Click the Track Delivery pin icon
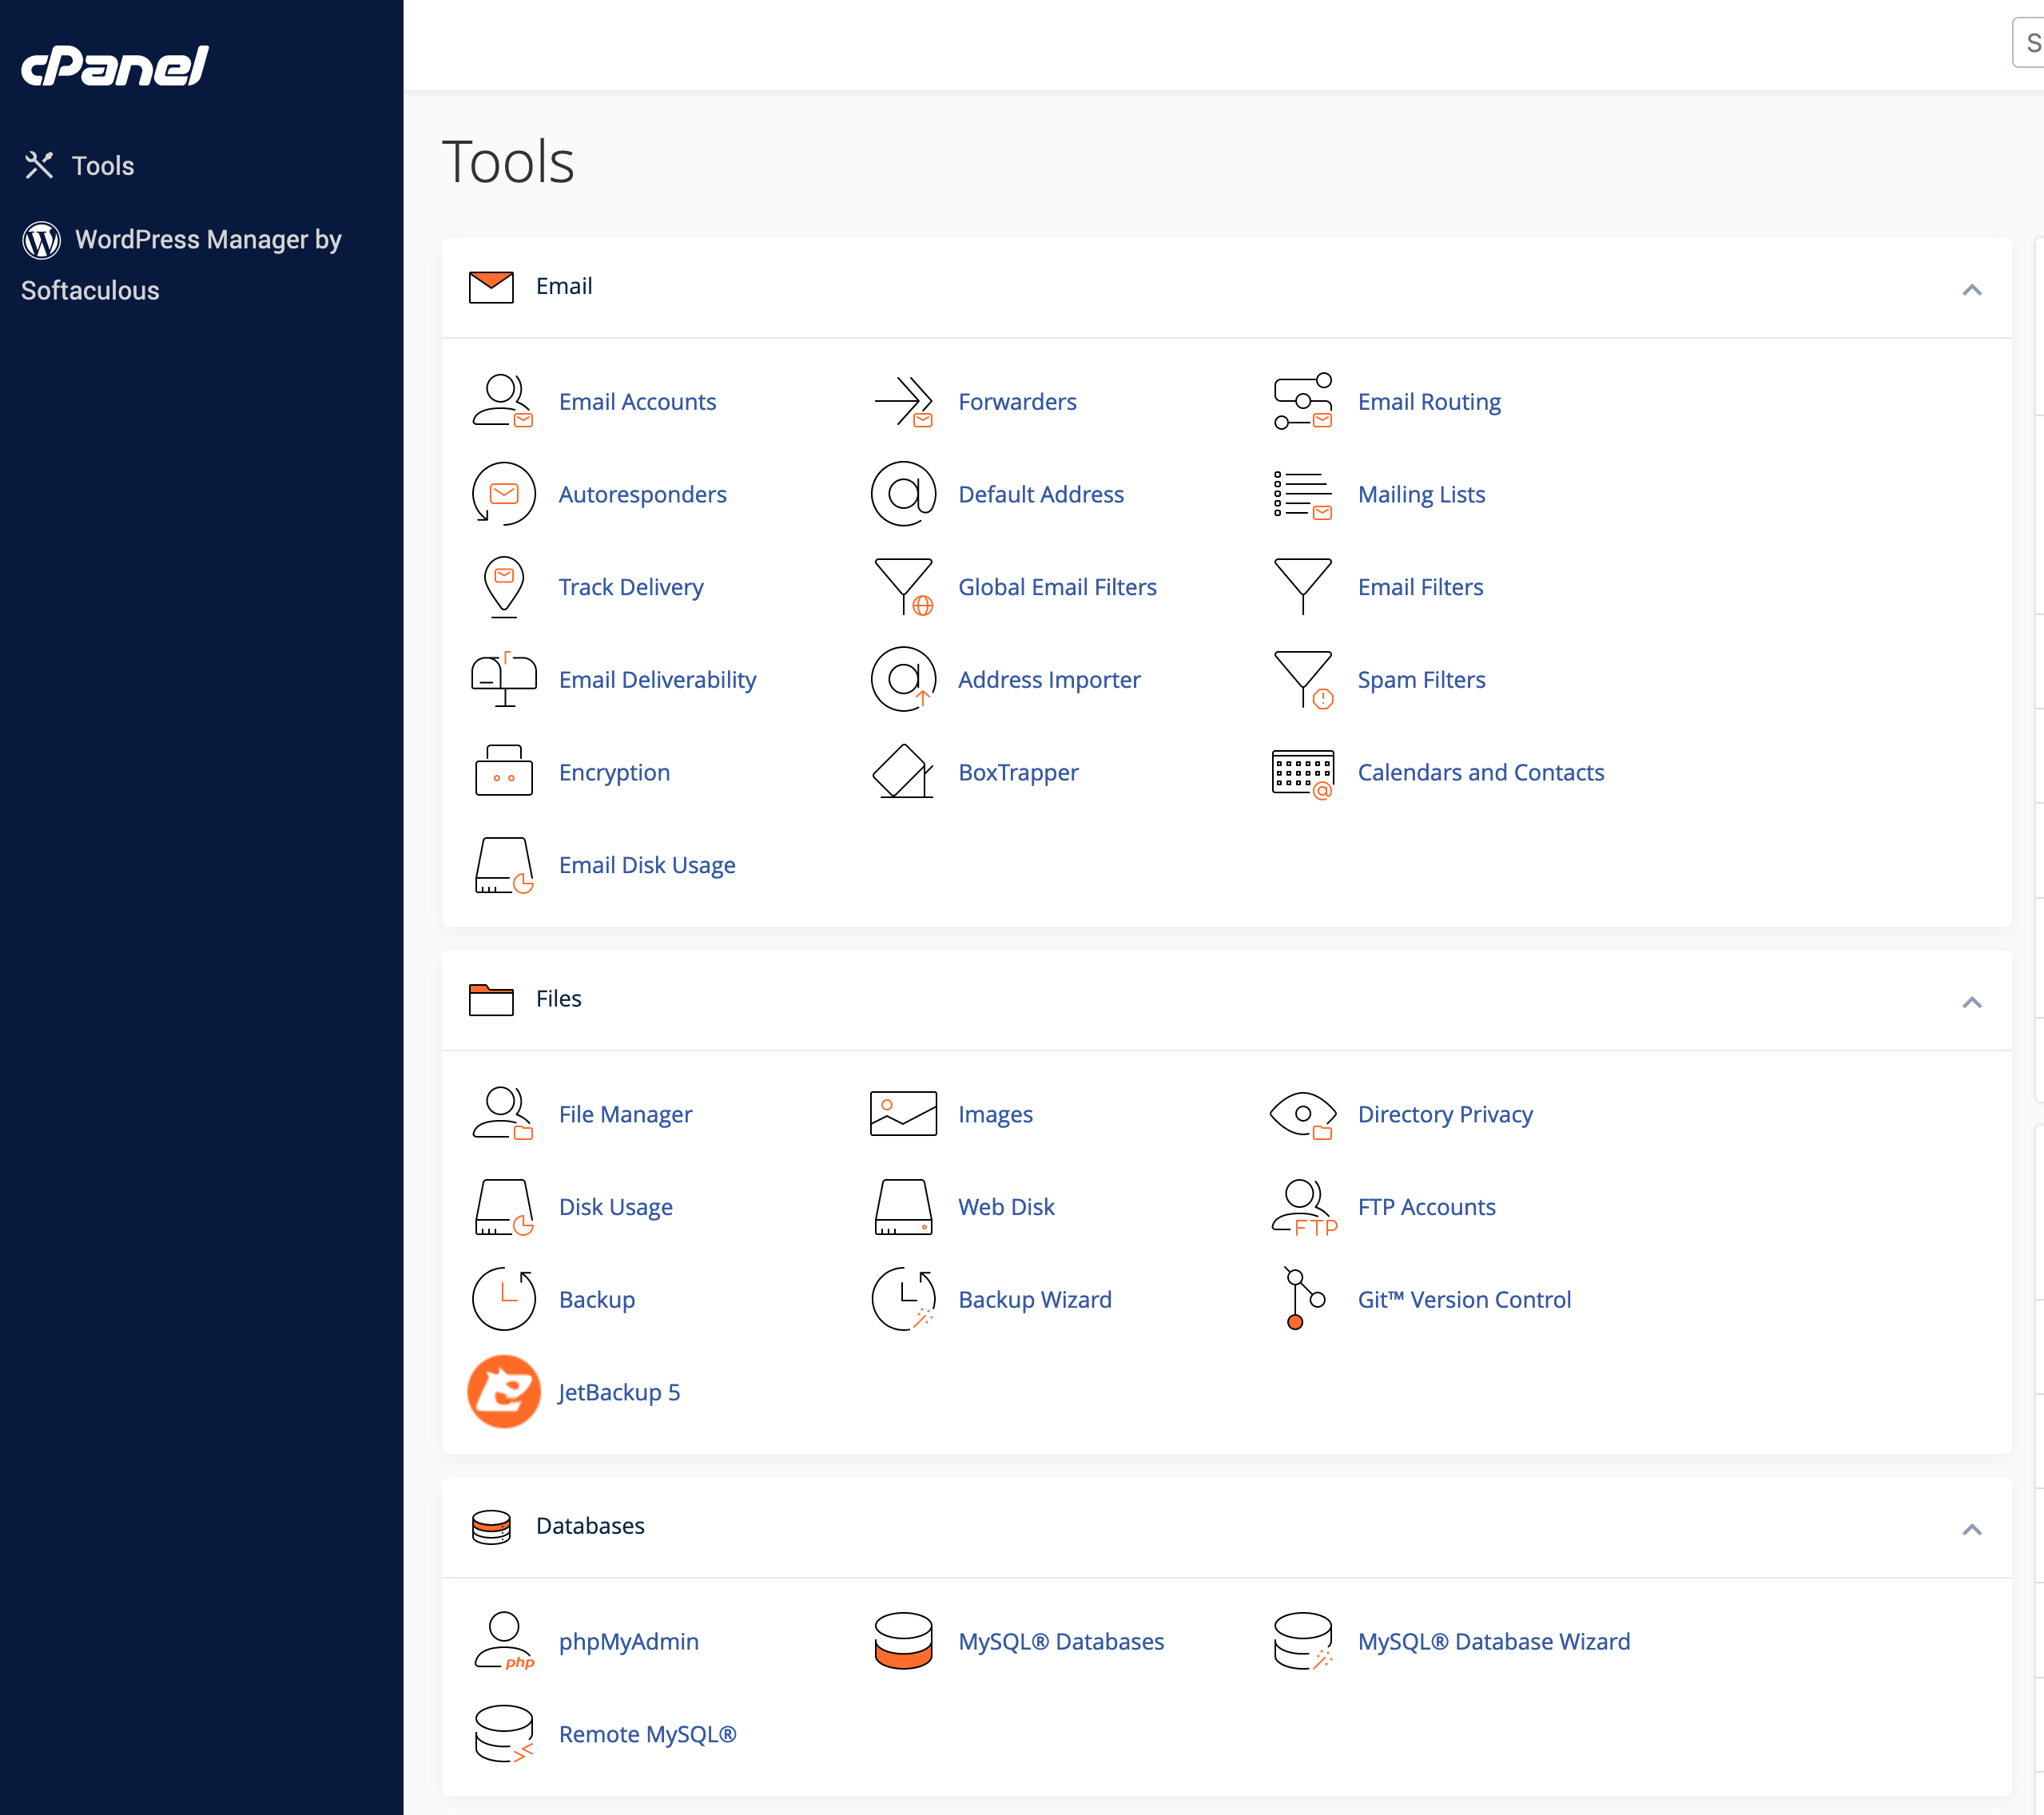 503,587
